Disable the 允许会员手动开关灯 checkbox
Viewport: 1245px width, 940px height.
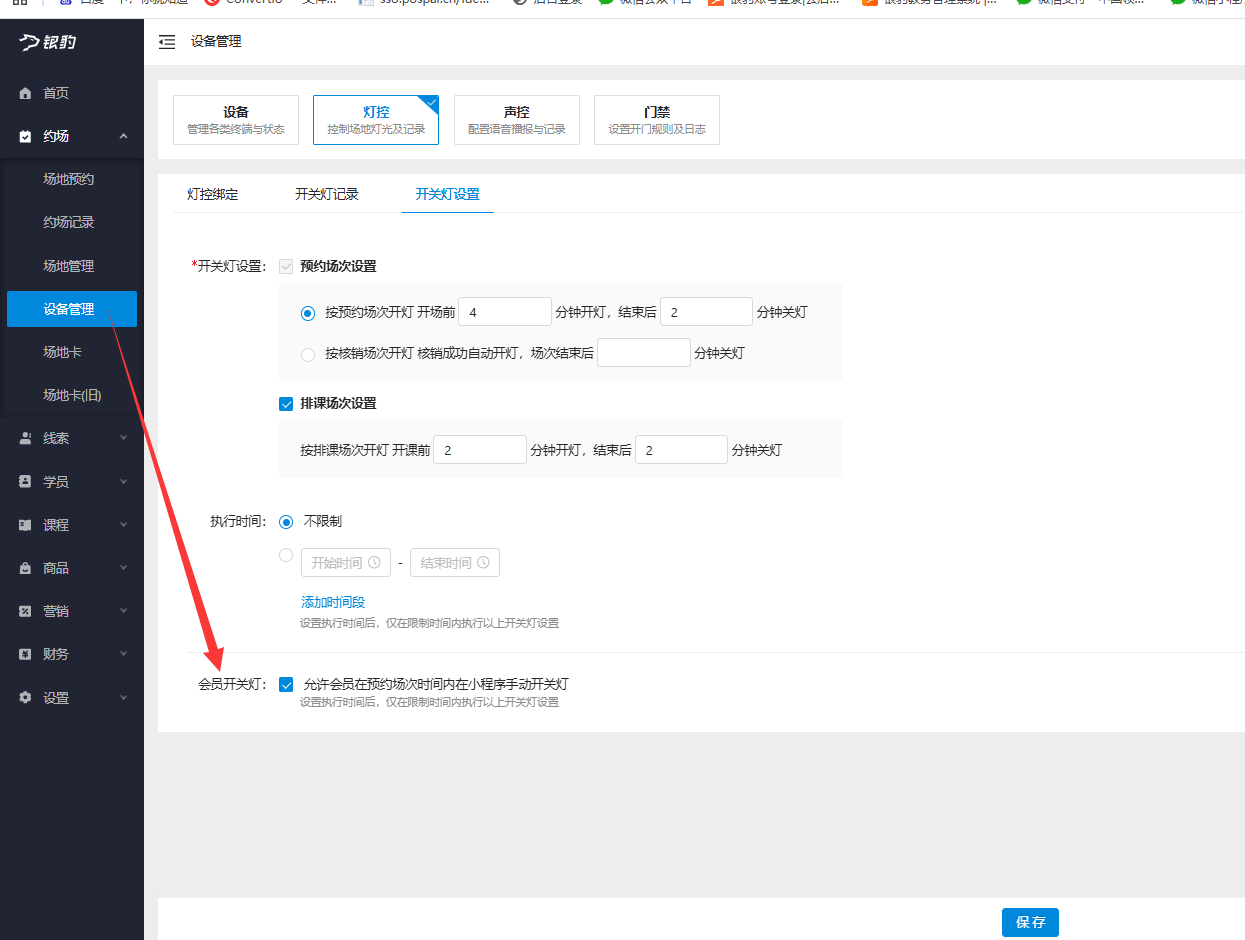tap(285, 684)
